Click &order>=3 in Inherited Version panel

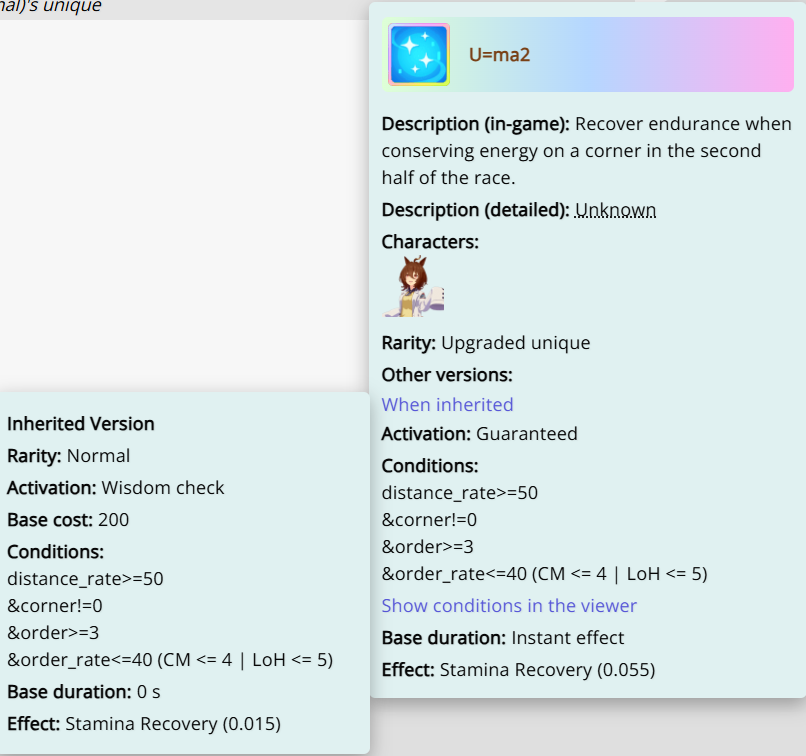[53, 632]
